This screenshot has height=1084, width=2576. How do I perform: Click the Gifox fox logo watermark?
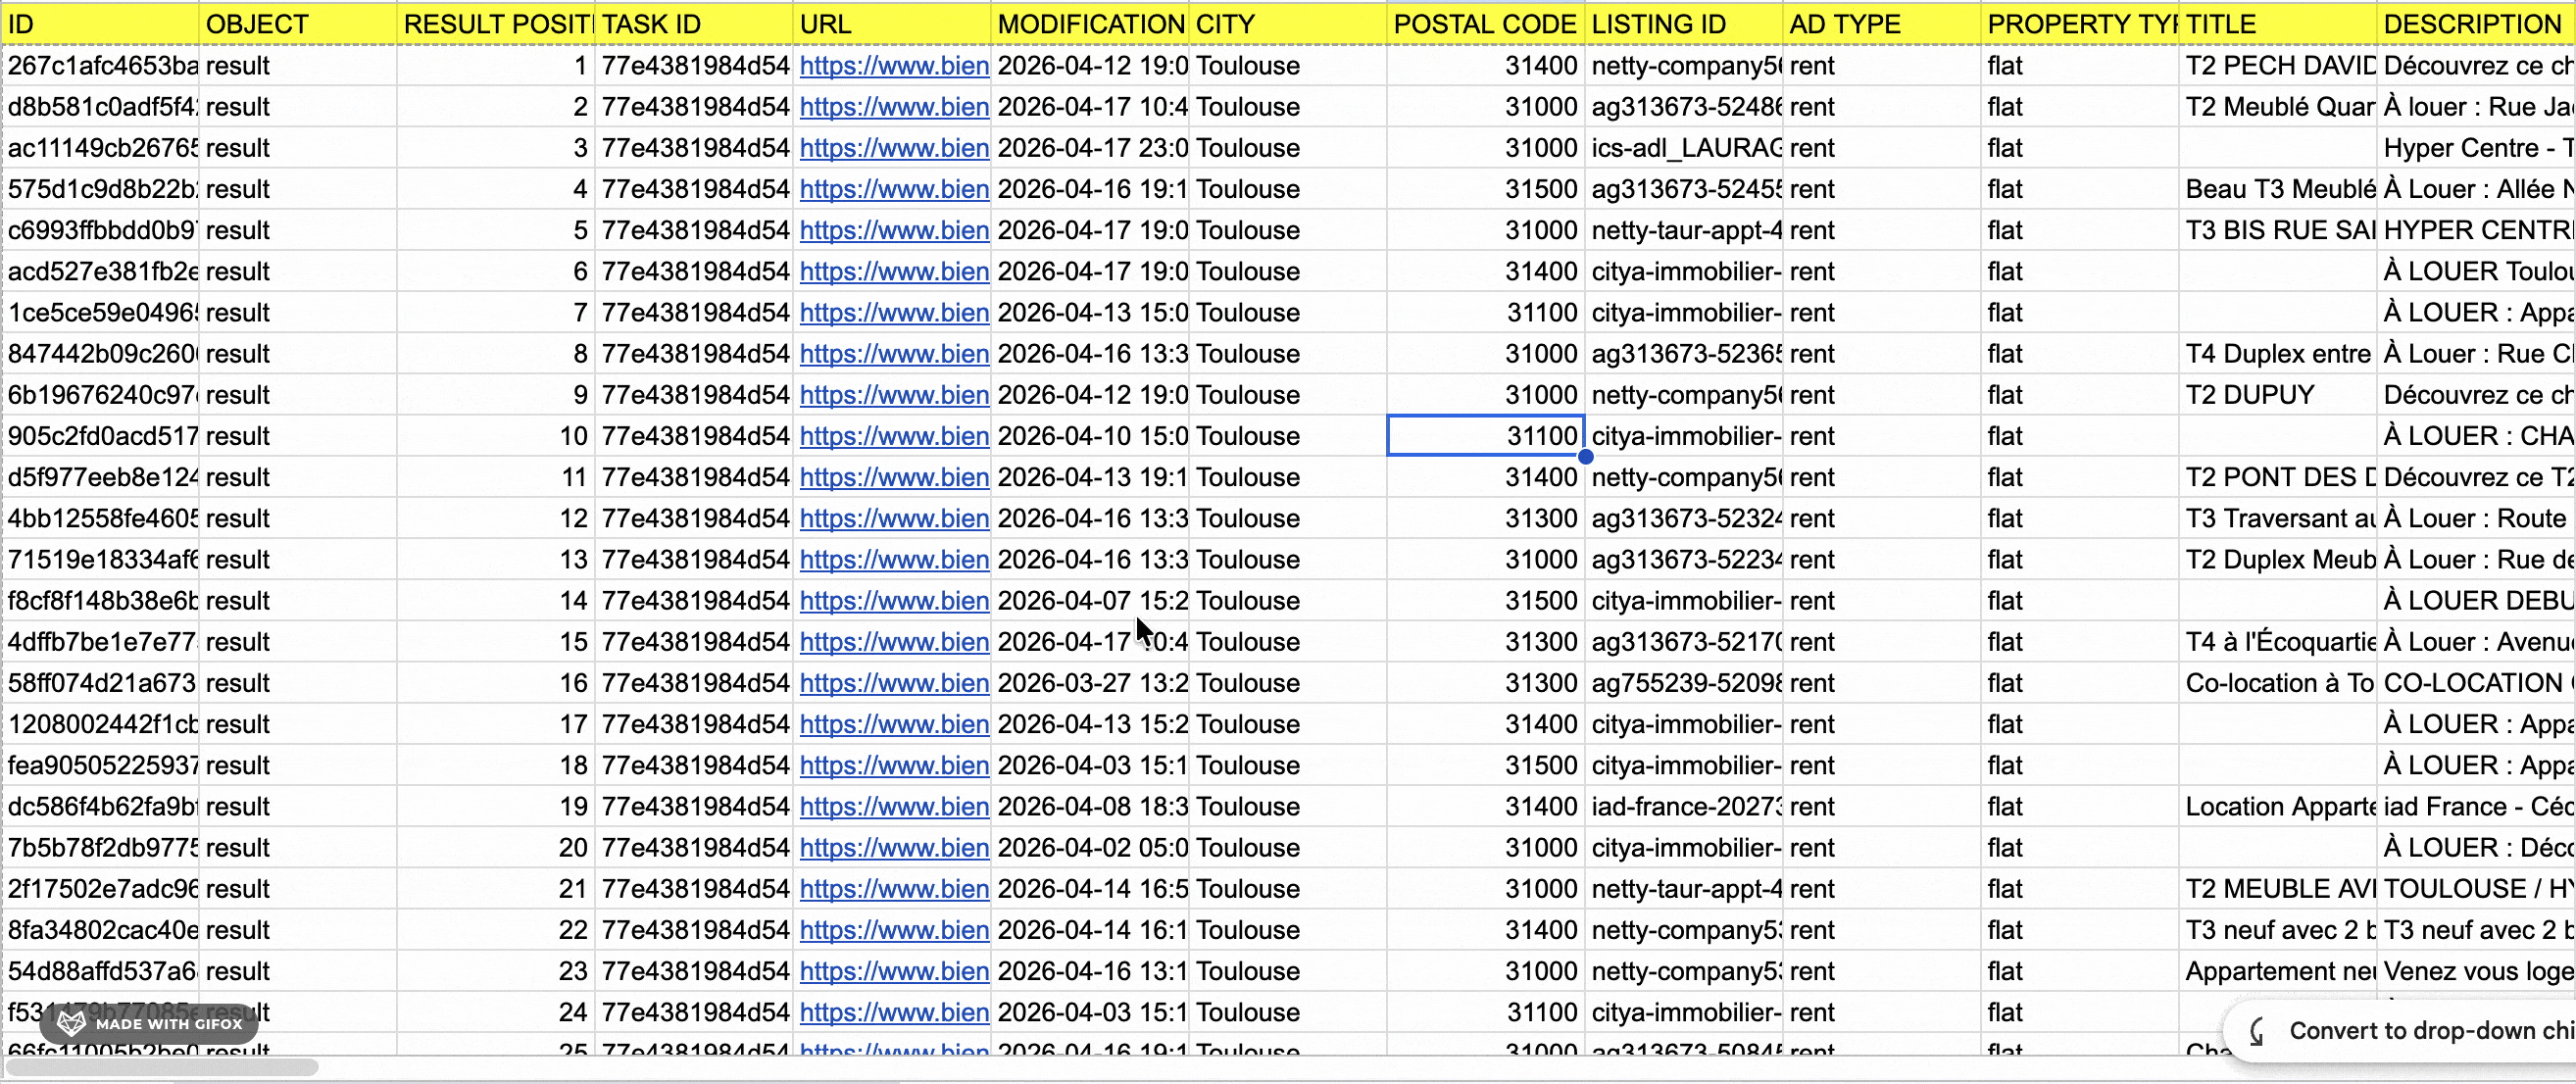(70, 1024)
